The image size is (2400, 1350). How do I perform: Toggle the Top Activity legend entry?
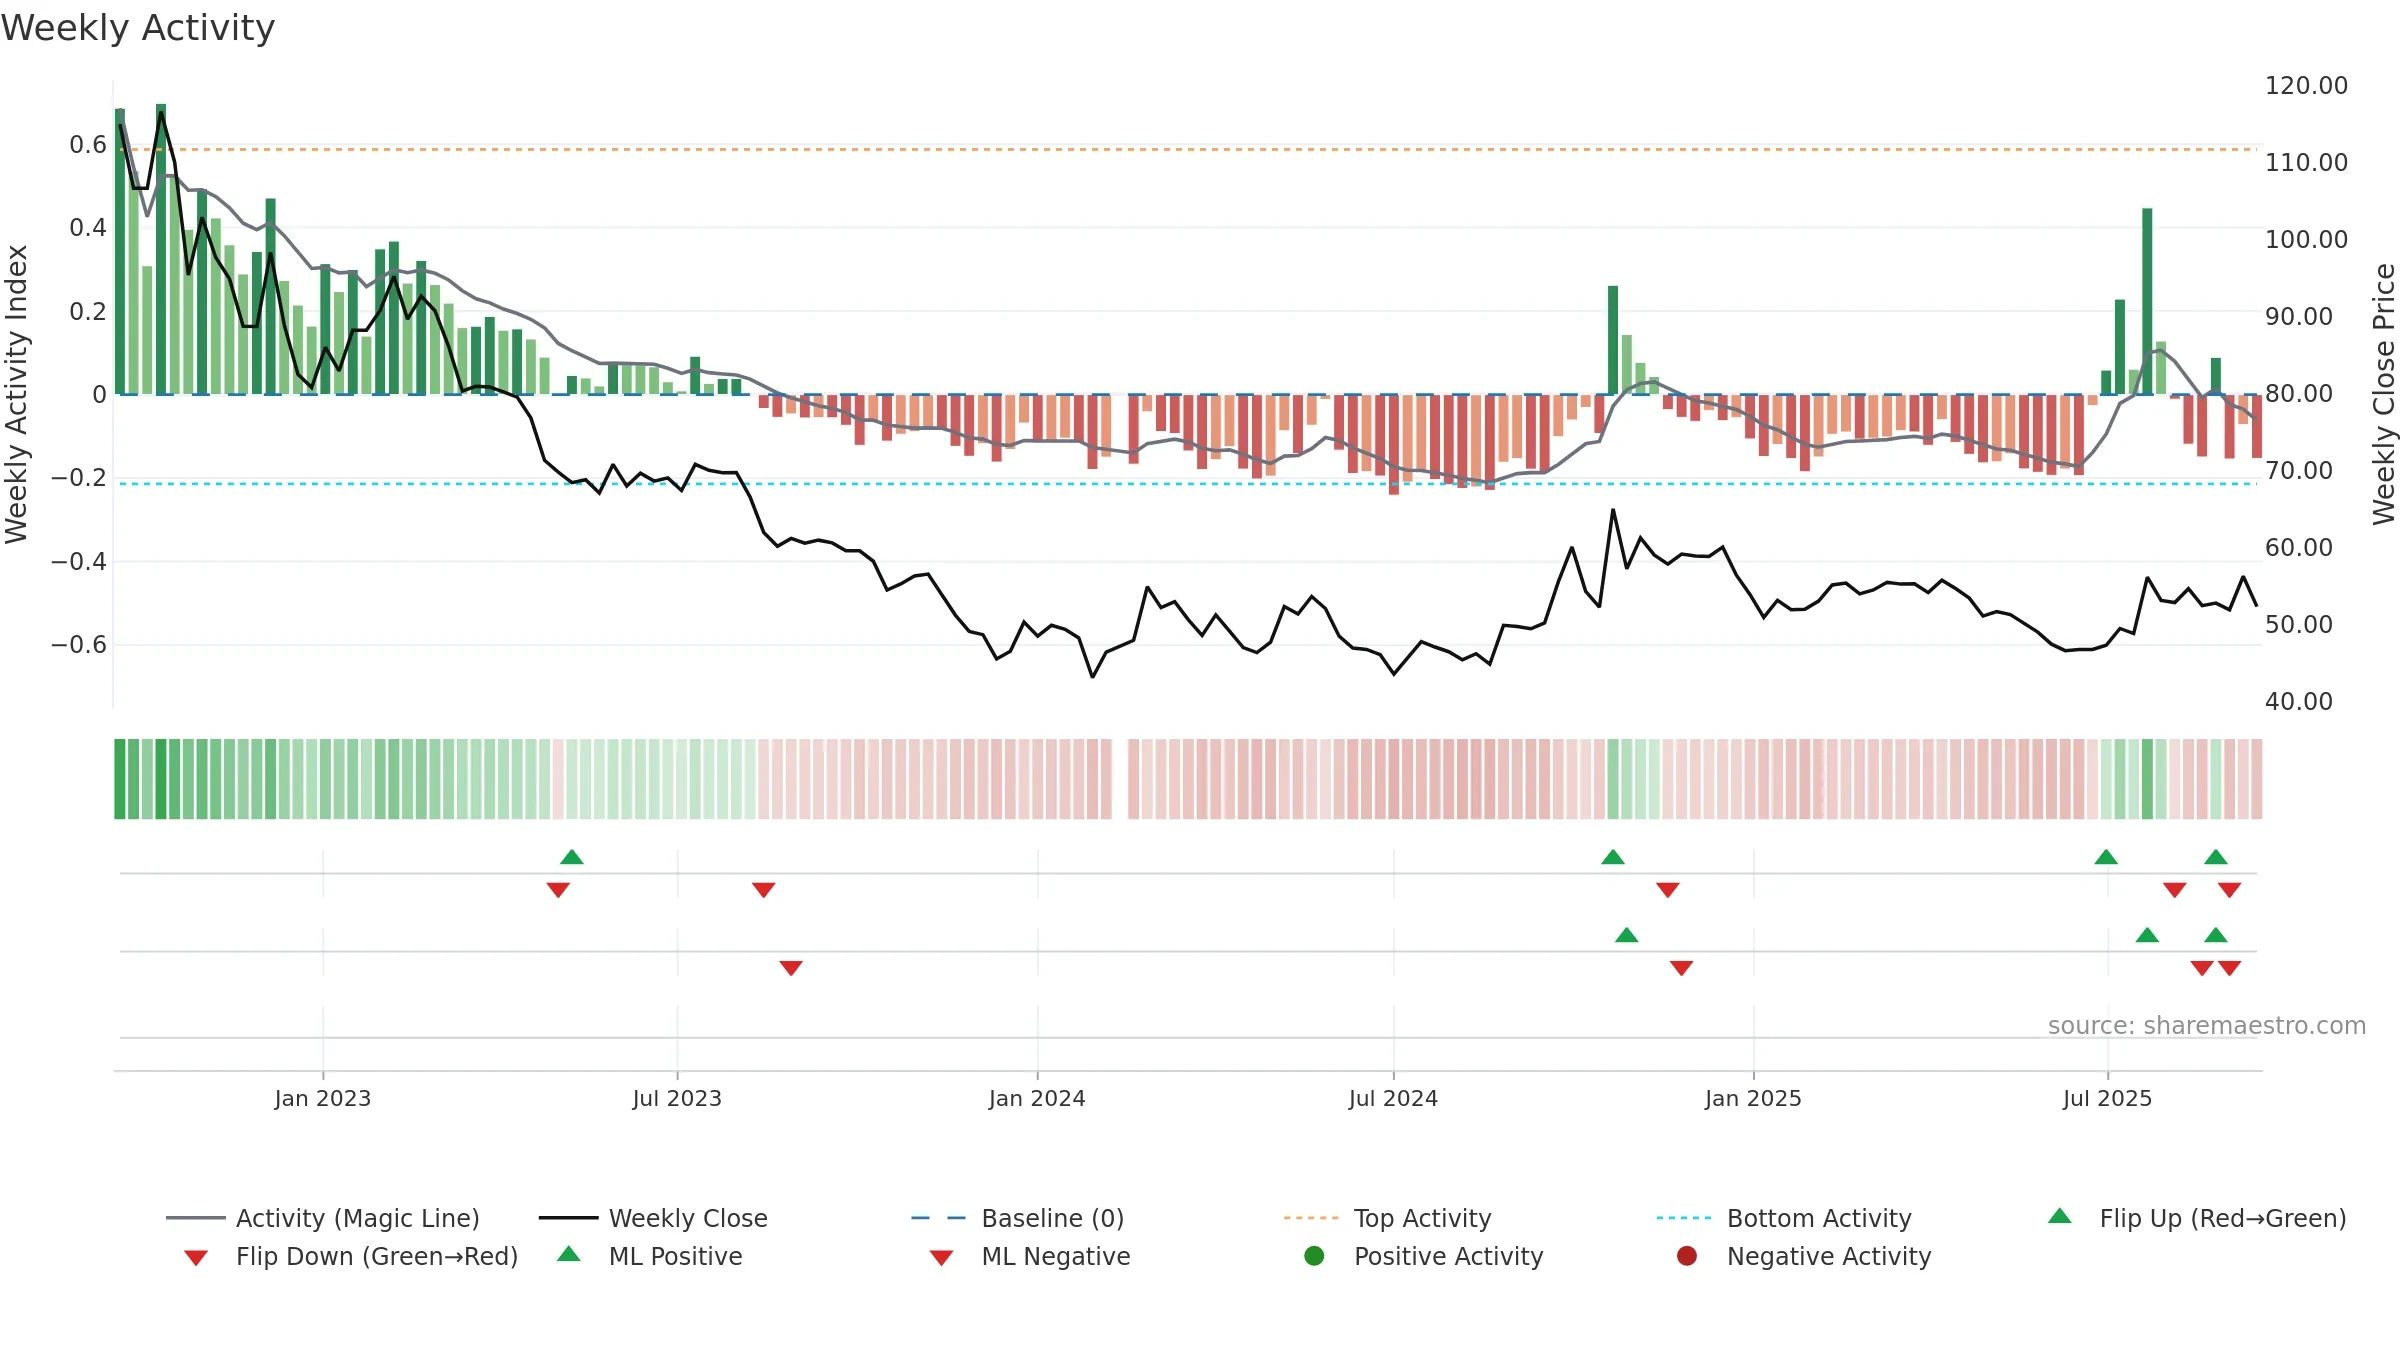pos(1388,1218)
